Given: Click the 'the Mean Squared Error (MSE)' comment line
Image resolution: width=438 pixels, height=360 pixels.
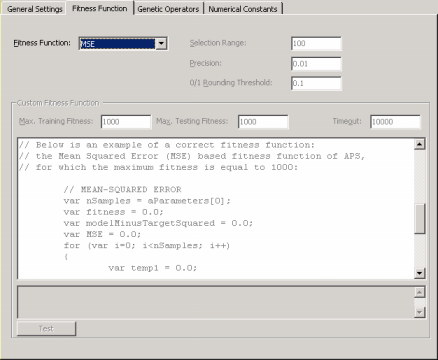Looking at the screenshot, I should pos(192,156).
